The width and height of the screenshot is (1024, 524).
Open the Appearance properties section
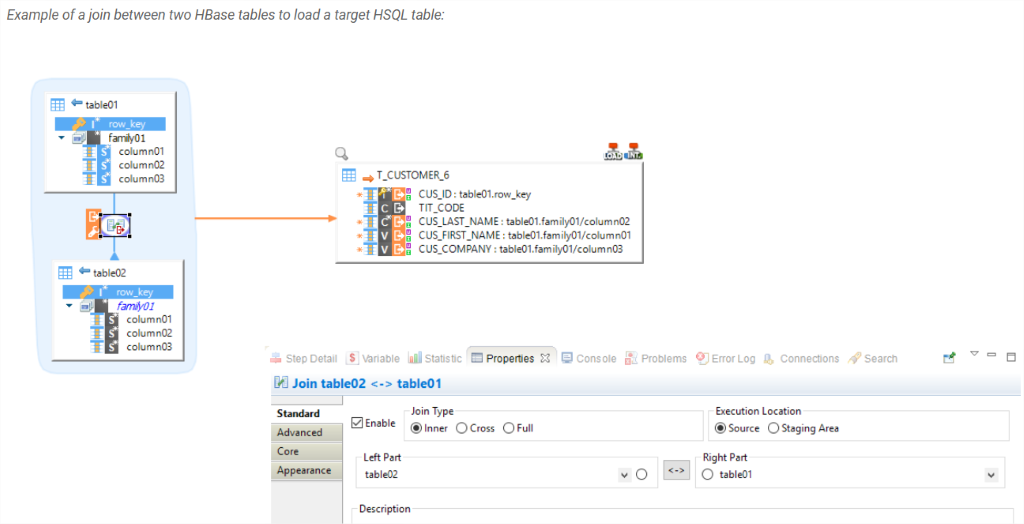point(306,470)
